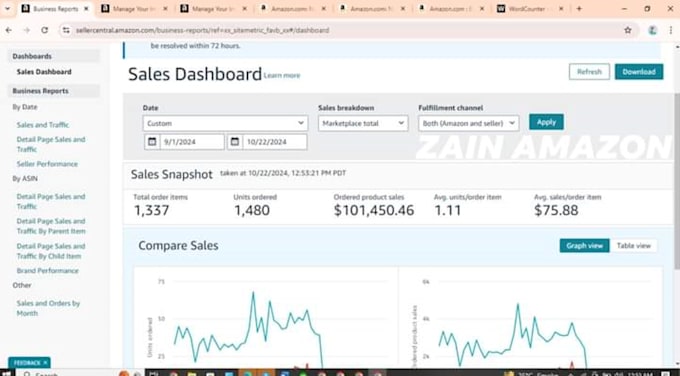Open the tab search chevron
Viewport: 680px width, 376px height.
[7, 9]
